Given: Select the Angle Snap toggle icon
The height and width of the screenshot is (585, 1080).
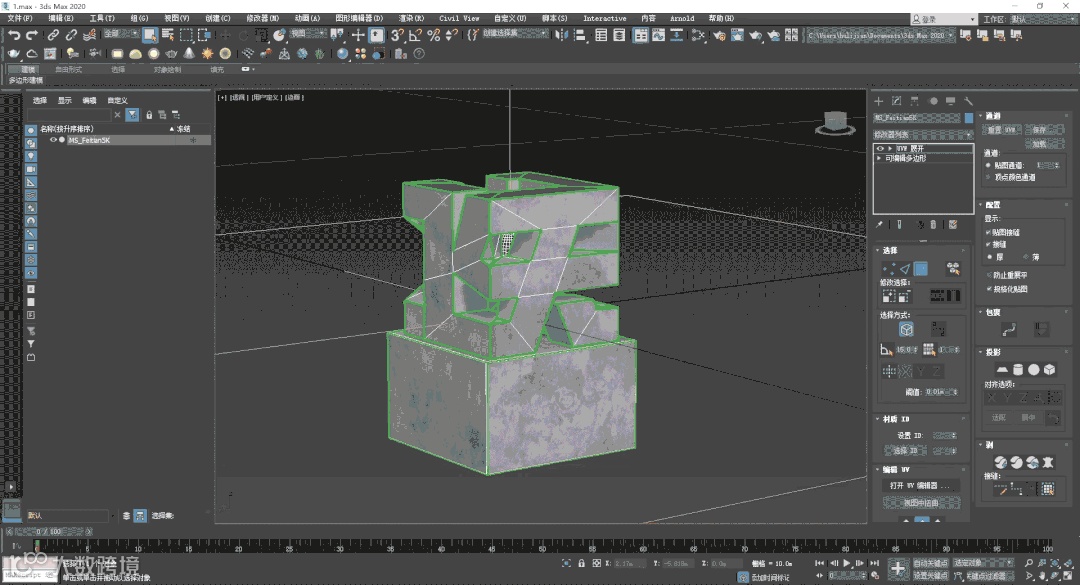Looking at the screenshot, I should click(x=415, y=35).
